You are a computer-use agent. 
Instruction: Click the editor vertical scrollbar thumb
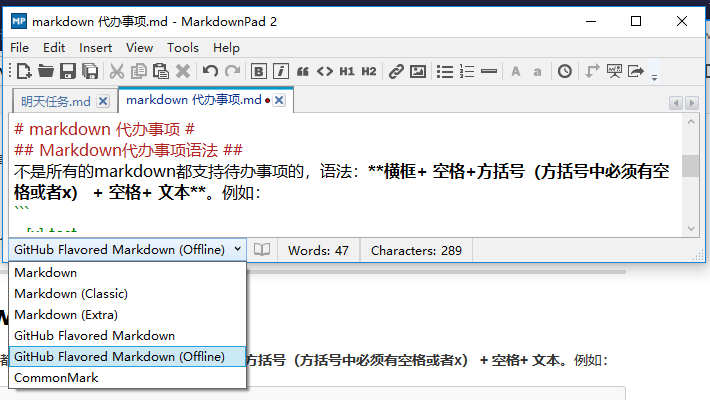coord(691,166)
